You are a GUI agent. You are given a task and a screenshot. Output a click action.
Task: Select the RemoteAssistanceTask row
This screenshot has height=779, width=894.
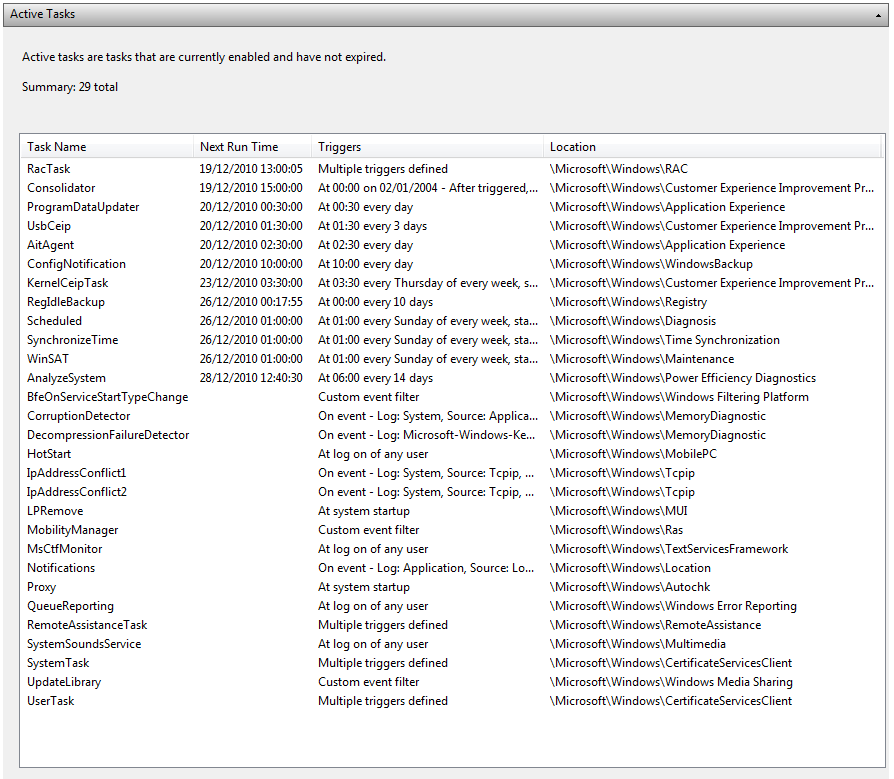452,625
